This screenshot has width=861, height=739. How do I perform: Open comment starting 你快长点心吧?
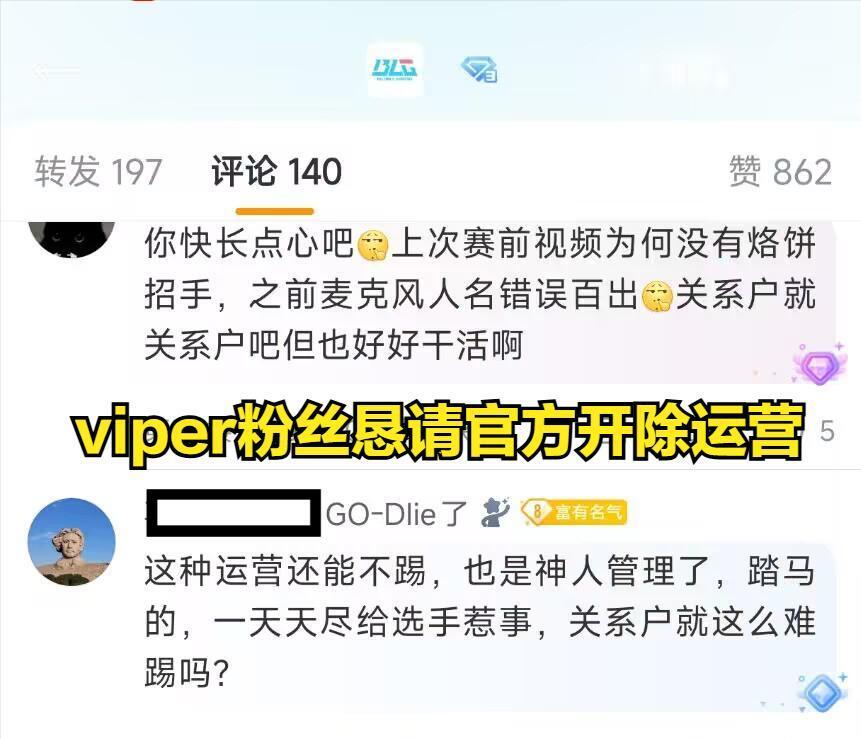click(480, 294)
